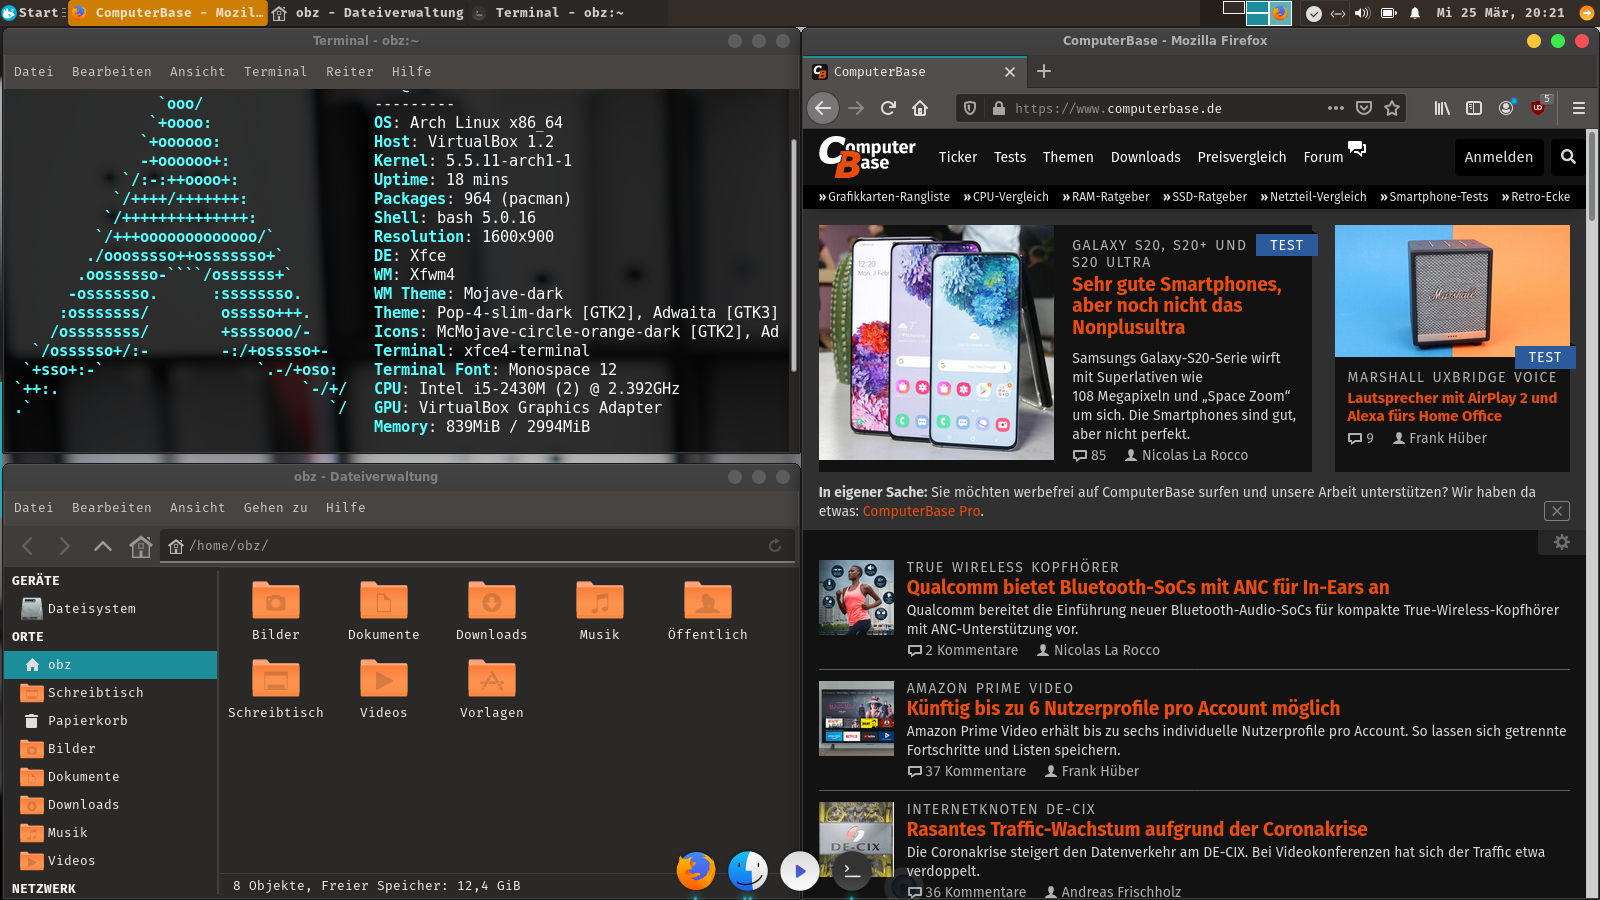Reload the ComputerBase page in Firefox

point(888,108)
